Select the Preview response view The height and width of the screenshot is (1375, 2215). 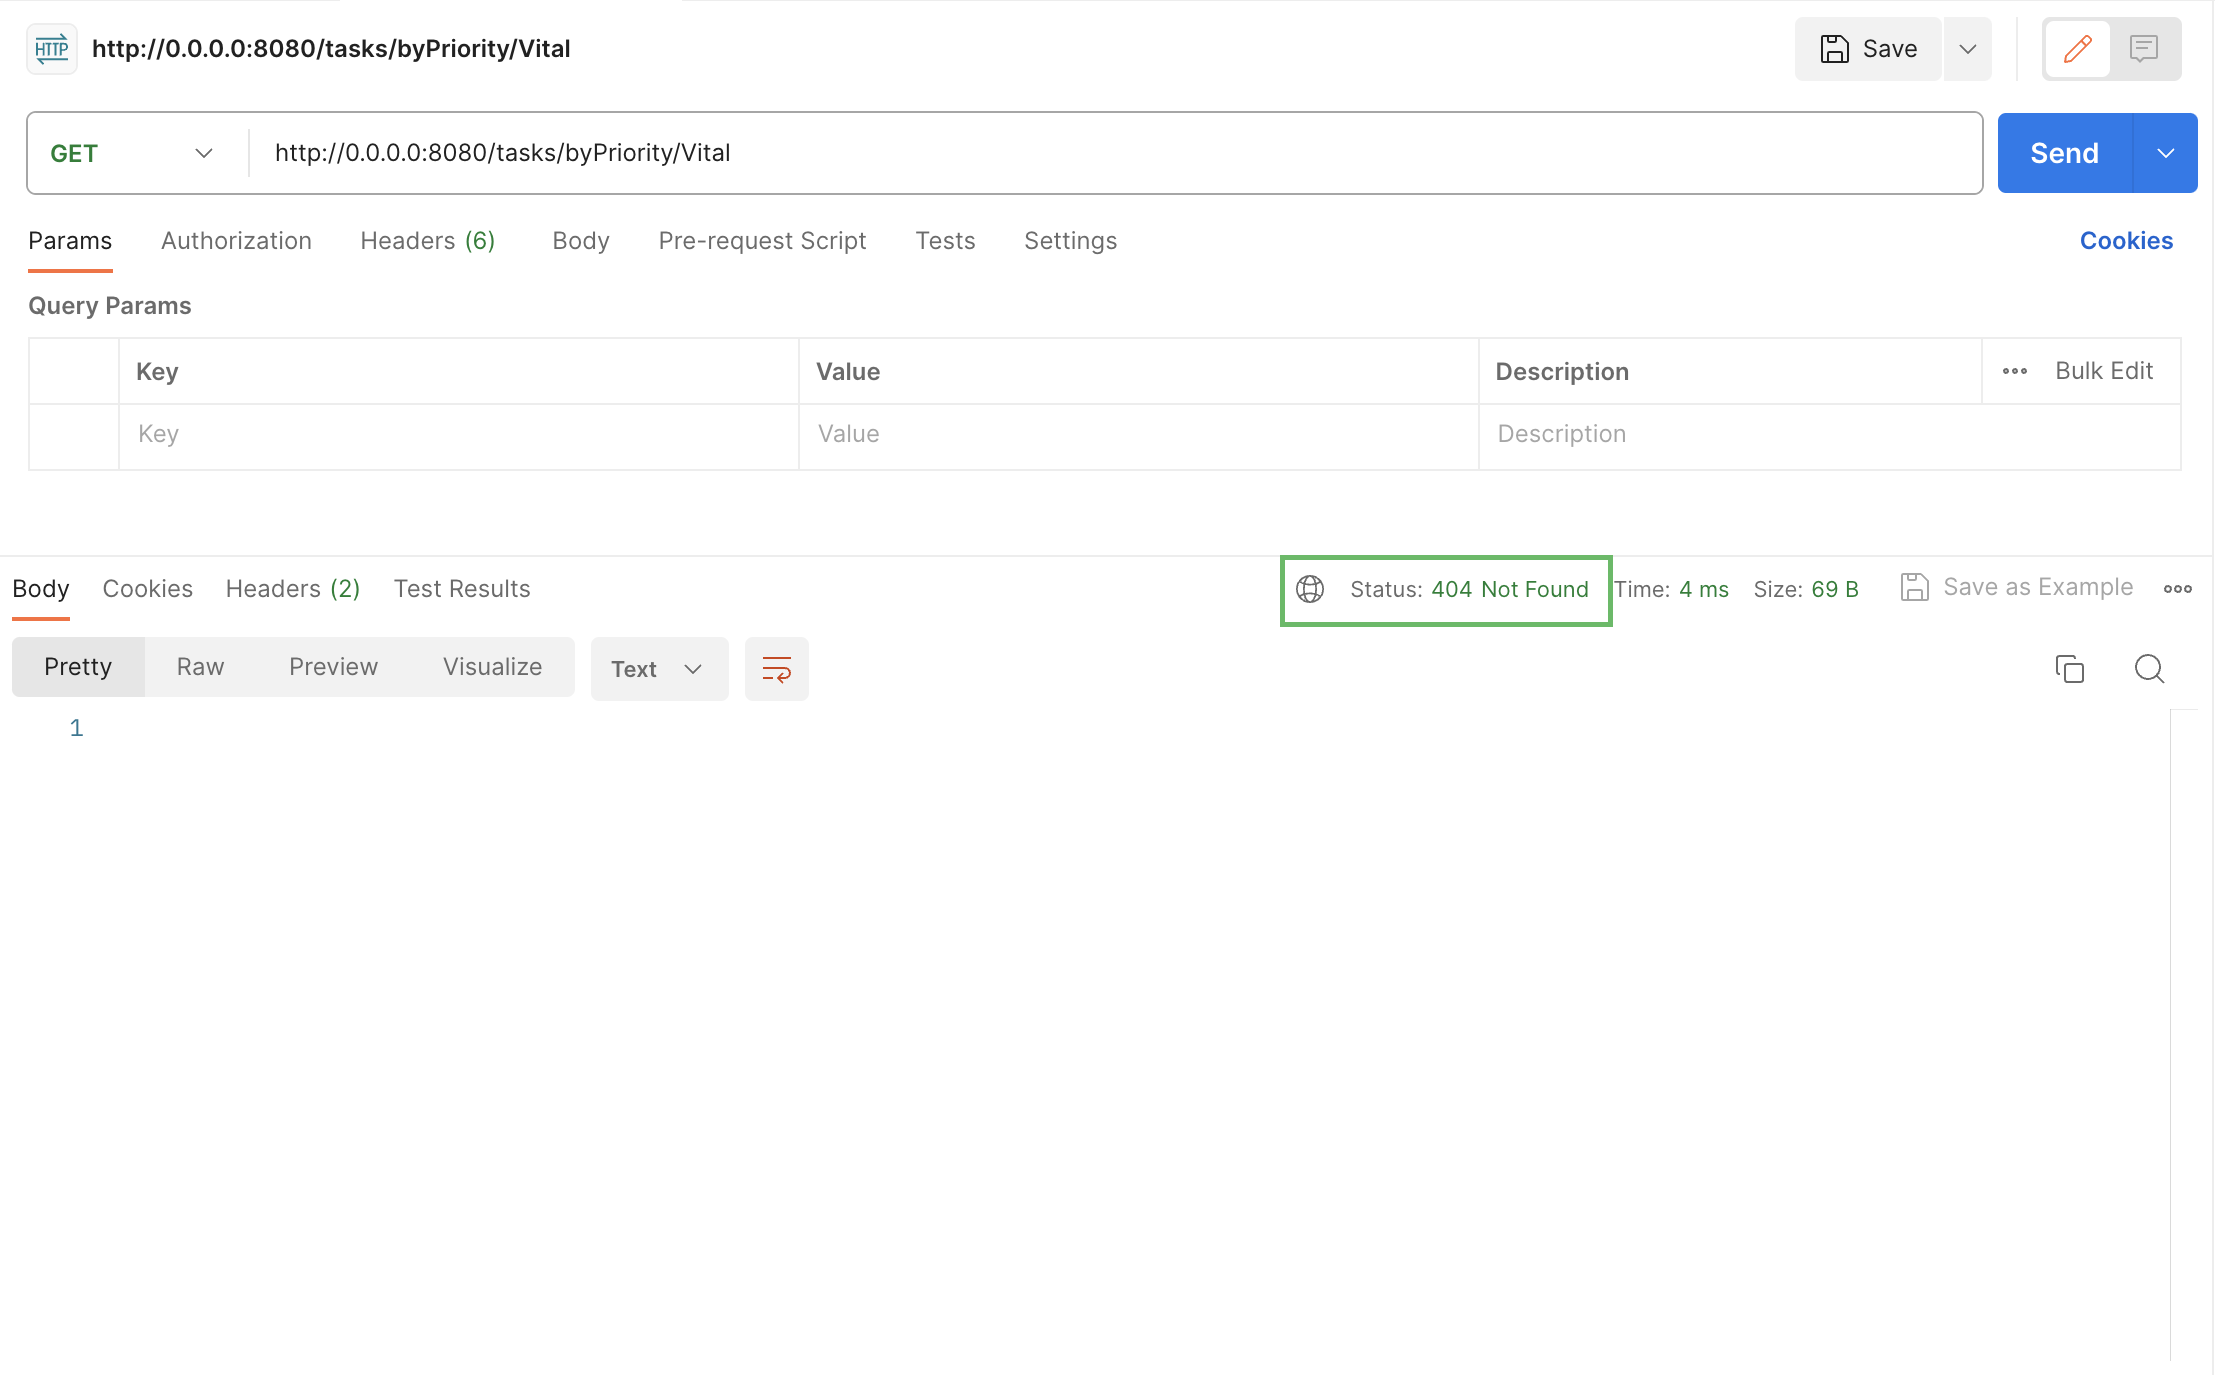[332, 665]
